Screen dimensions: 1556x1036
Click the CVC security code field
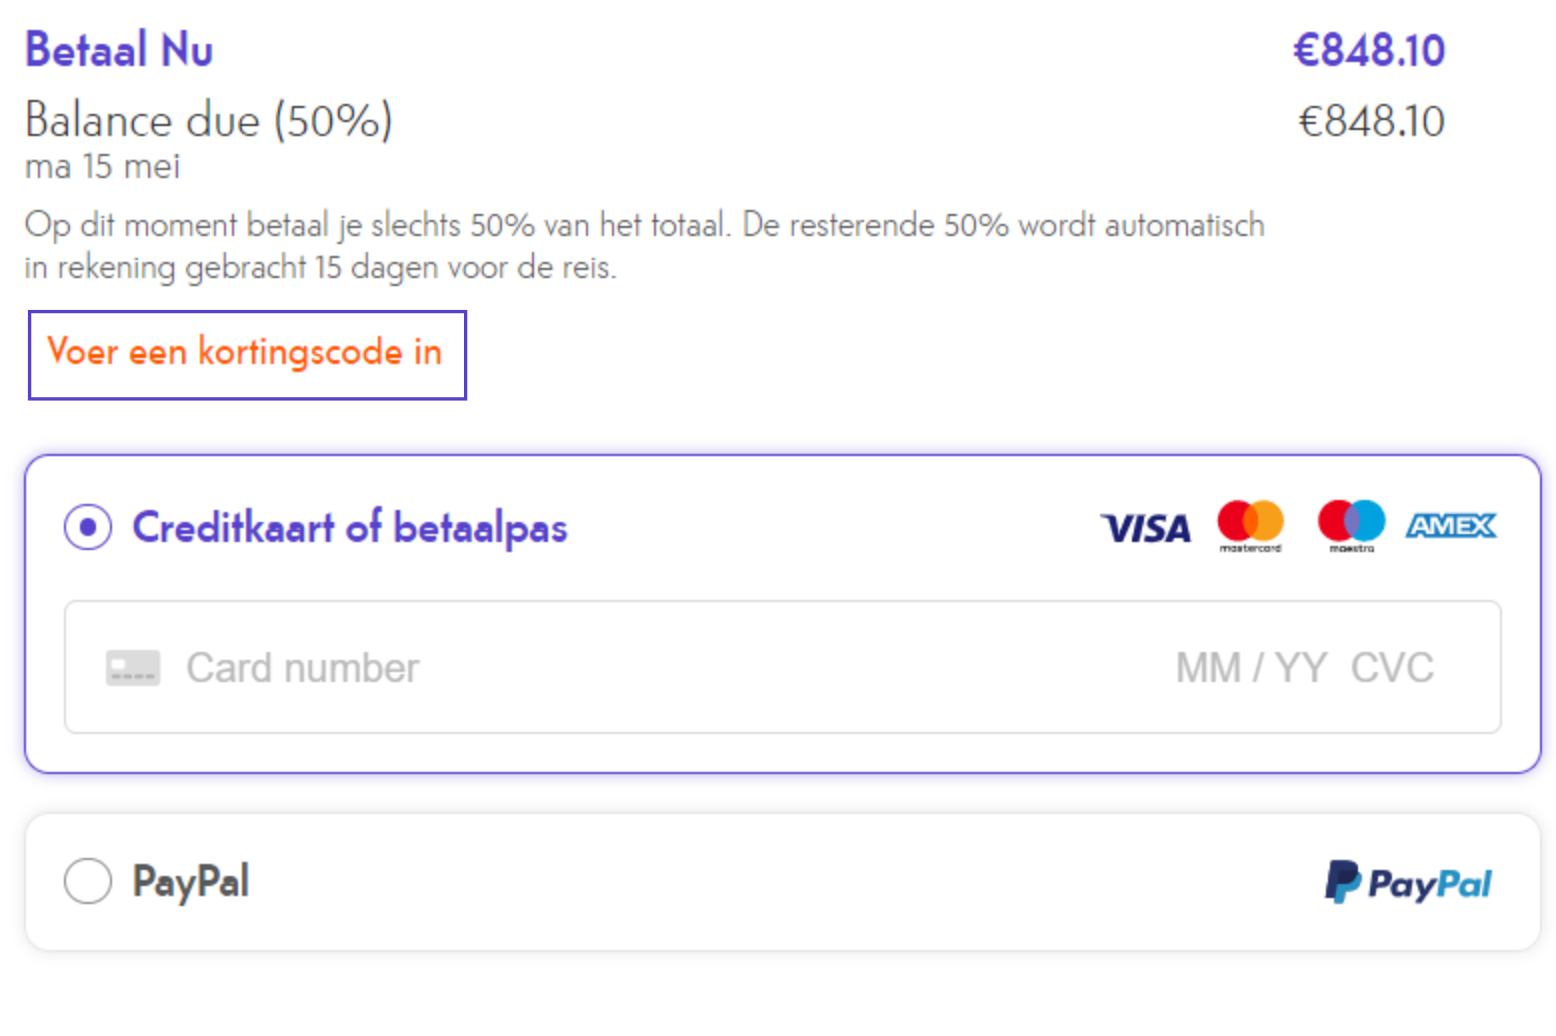(1392, 668)
